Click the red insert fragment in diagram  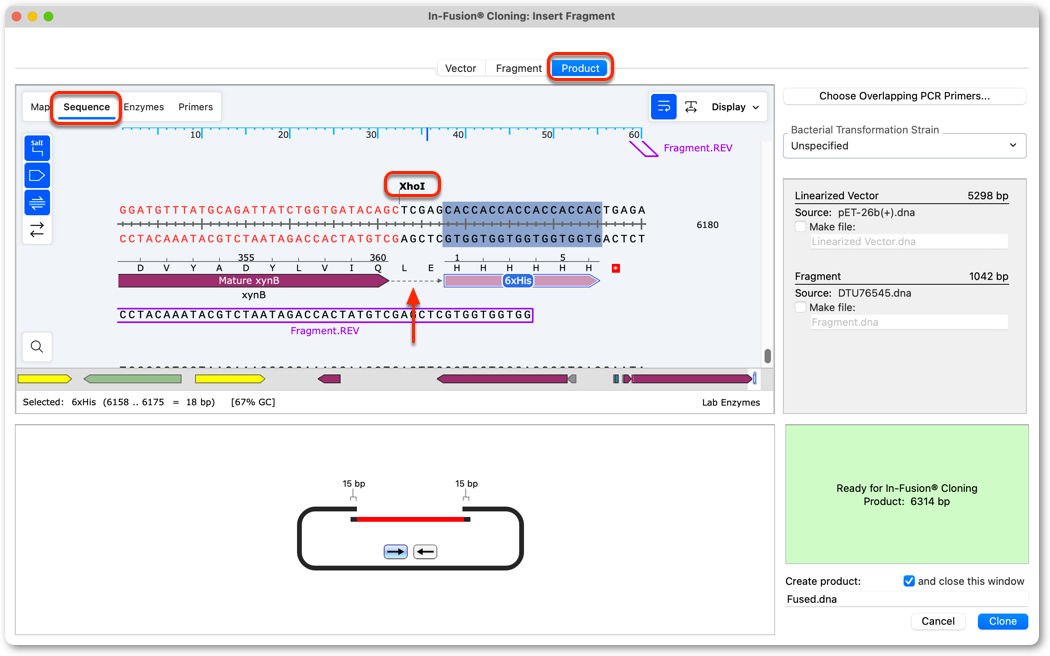click(x=410, y=519)
